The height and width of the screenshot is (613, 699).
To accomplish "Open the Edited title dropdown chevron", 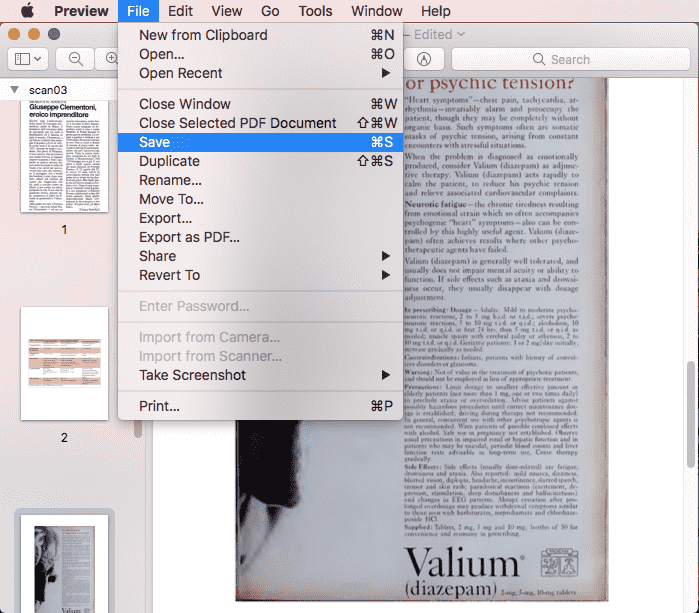I will [x=461, y=34].
